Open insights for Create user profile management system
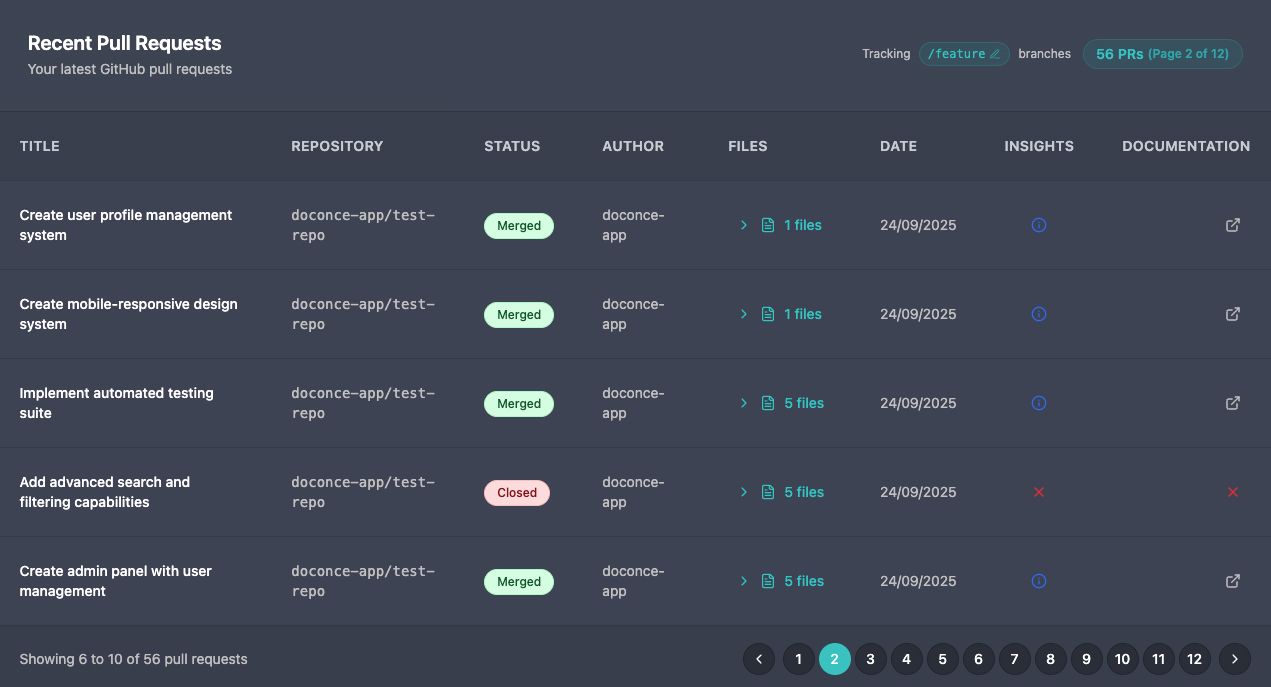1271x687 pixels. (1038, 225)
